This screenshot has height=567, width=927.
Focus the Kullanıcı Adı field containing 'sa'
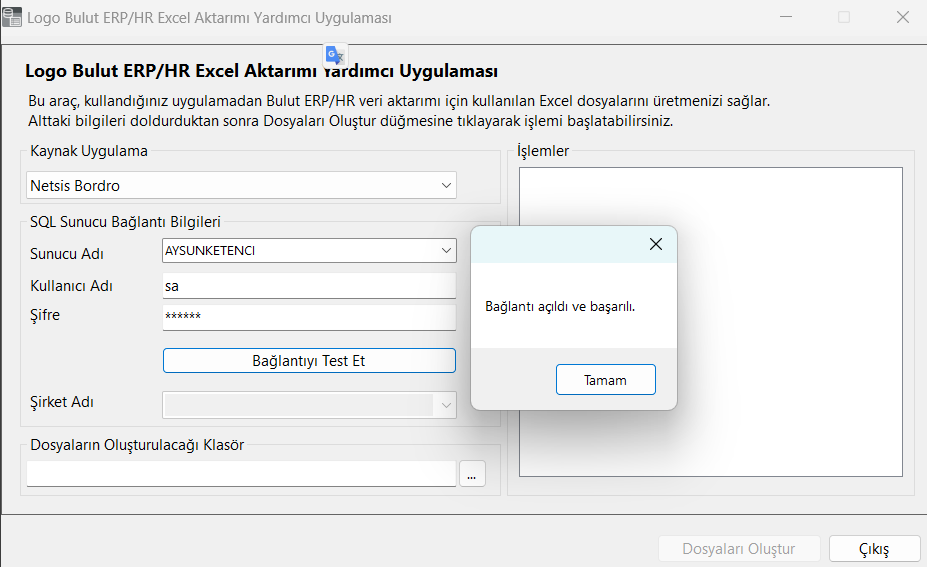308,286
